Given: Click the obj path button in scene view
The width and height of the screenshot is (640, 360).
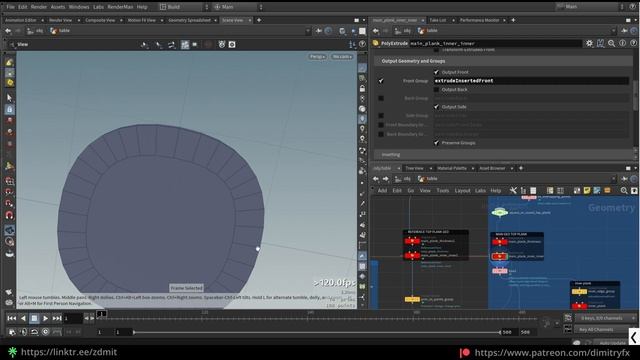Looking at the screenshot, I should [x=35, y=31].
